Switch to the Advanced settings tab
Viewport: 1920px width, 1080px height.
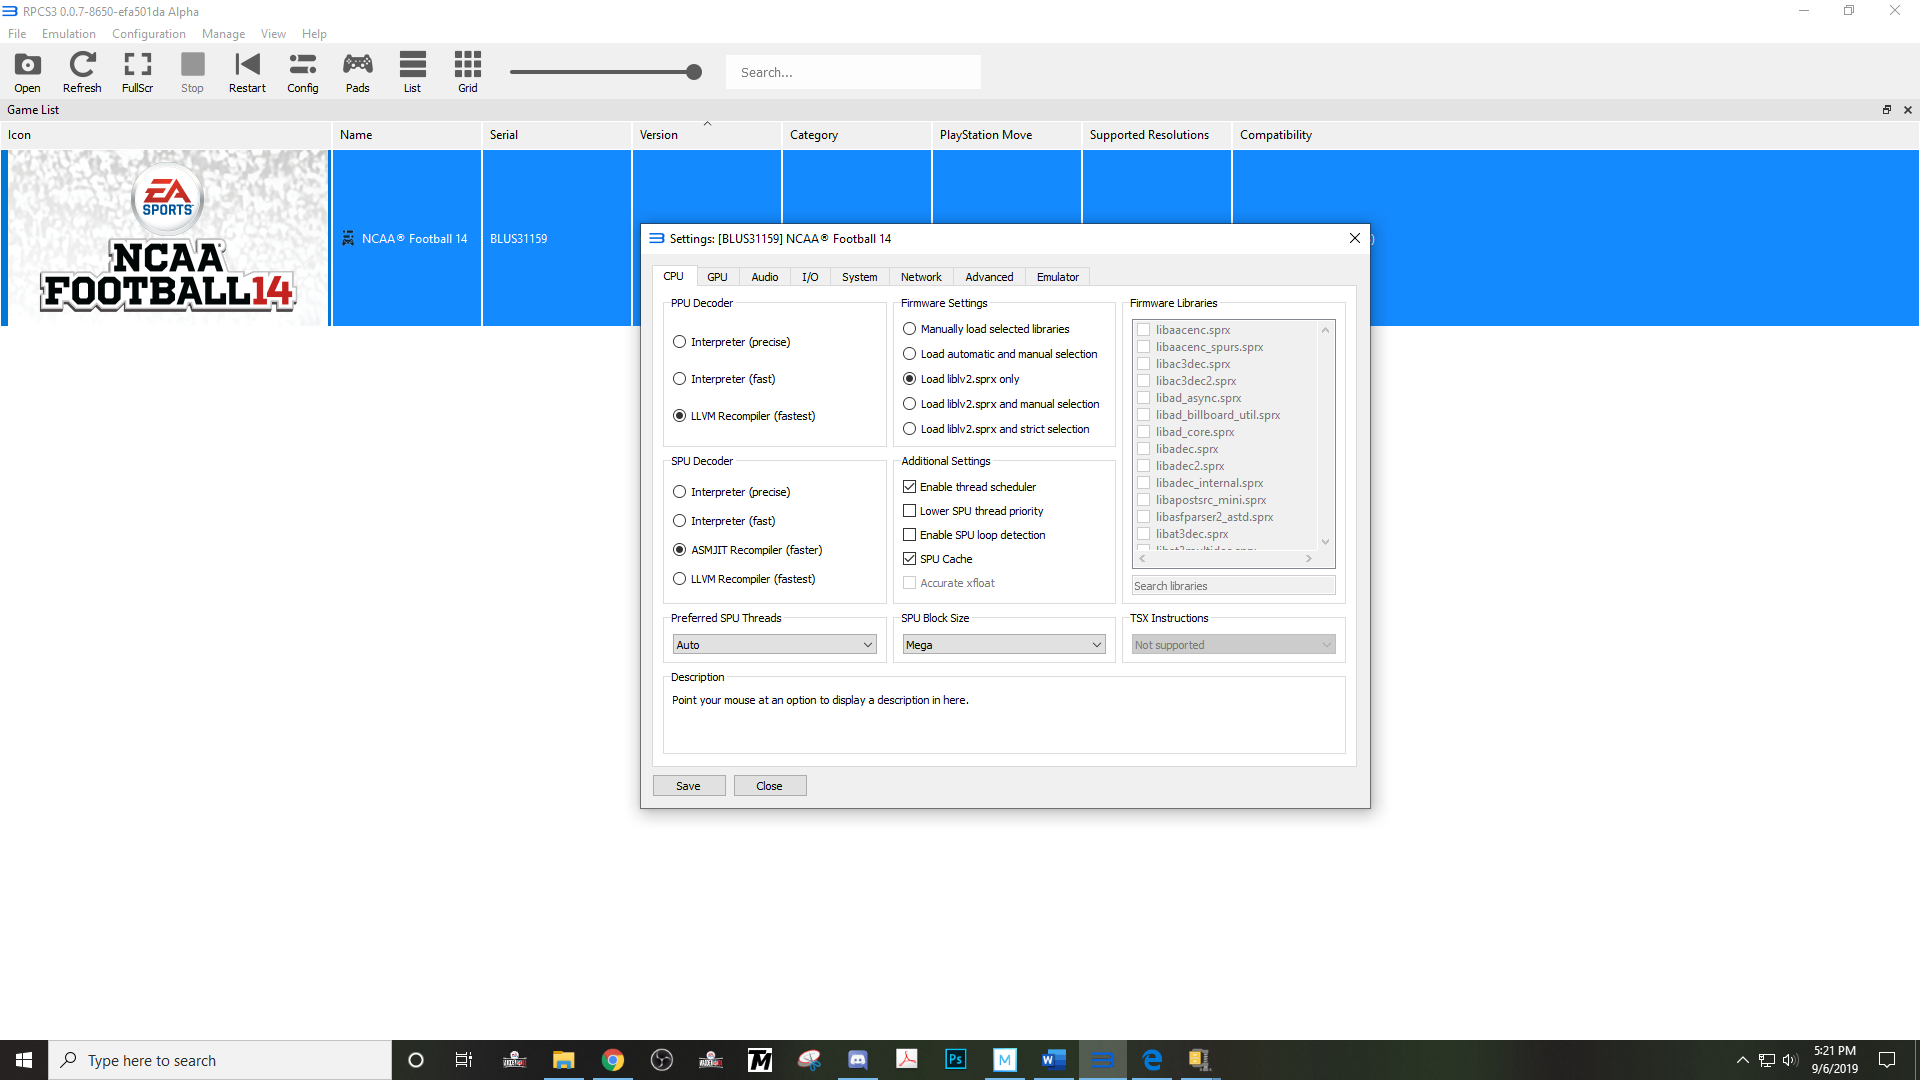click(x=989, y=277)
